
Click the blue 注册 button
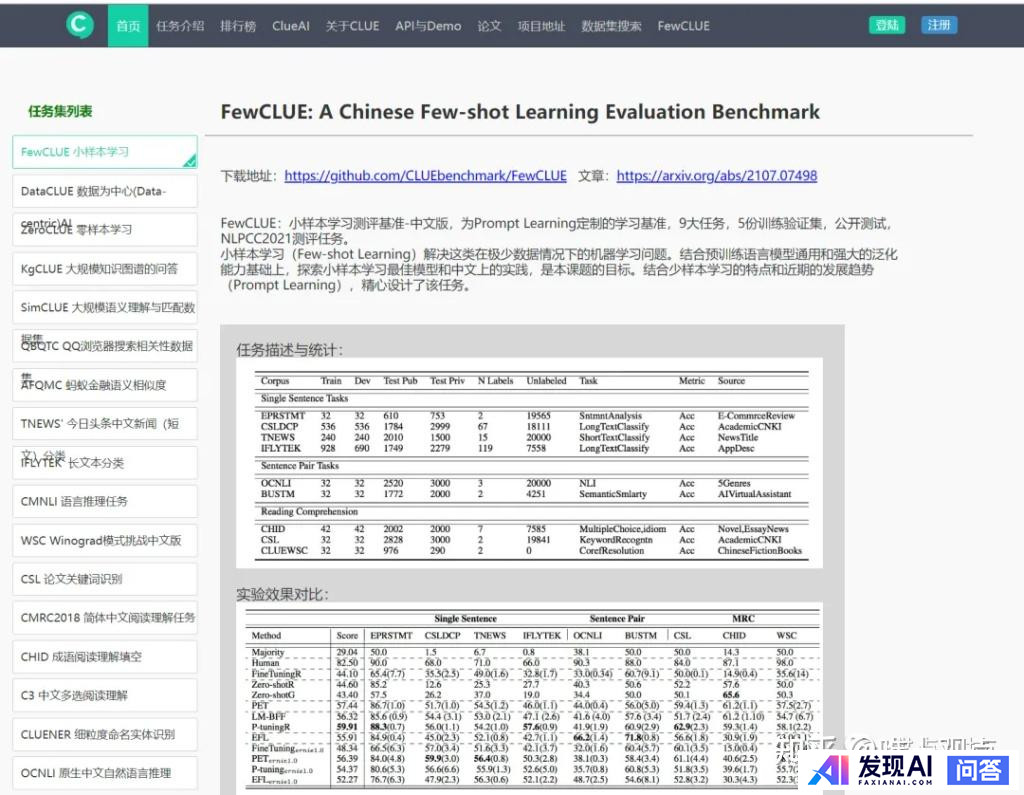(939, 25)
